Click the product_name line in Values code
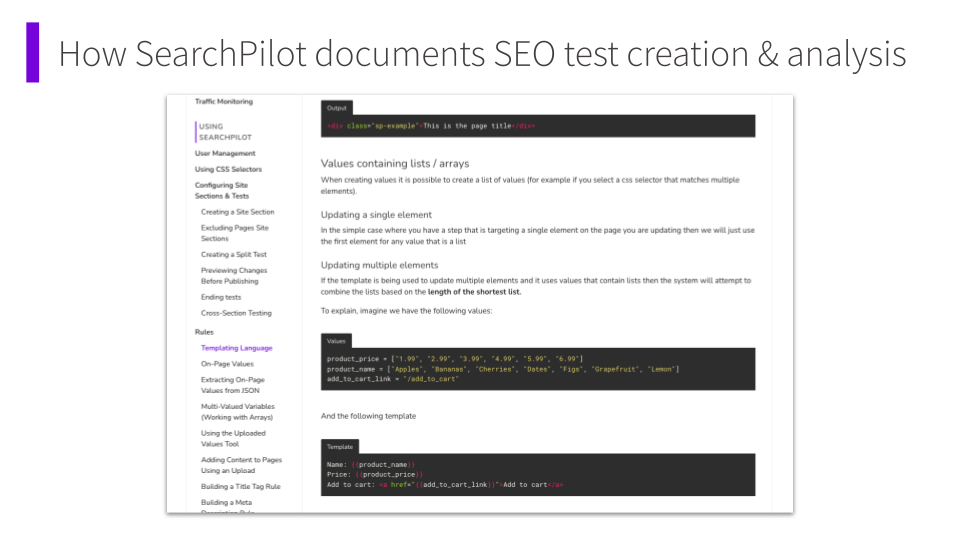This screenshot has width=960, height=540. (x=503, y=369)
